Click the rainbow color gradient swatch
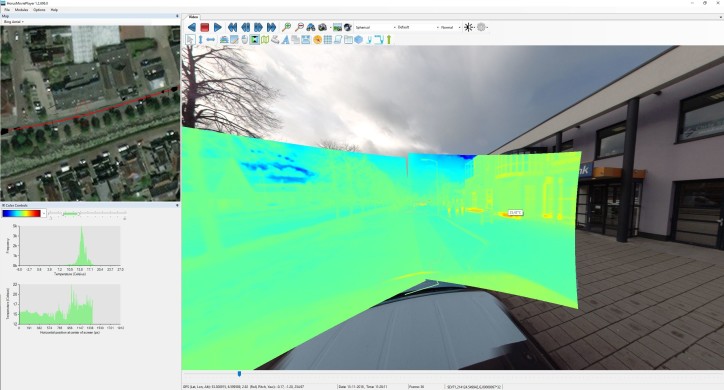 [22, 213]
